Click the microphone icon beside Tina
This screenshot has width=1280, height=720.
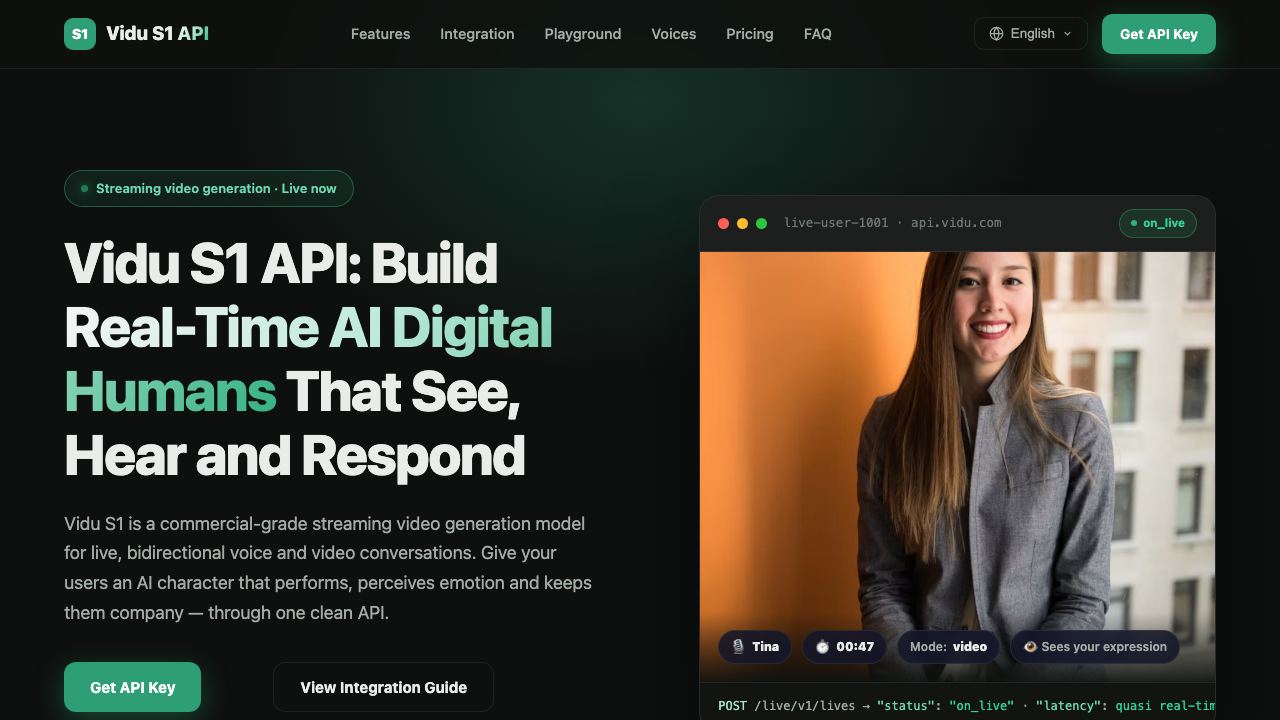coord(738,647)
